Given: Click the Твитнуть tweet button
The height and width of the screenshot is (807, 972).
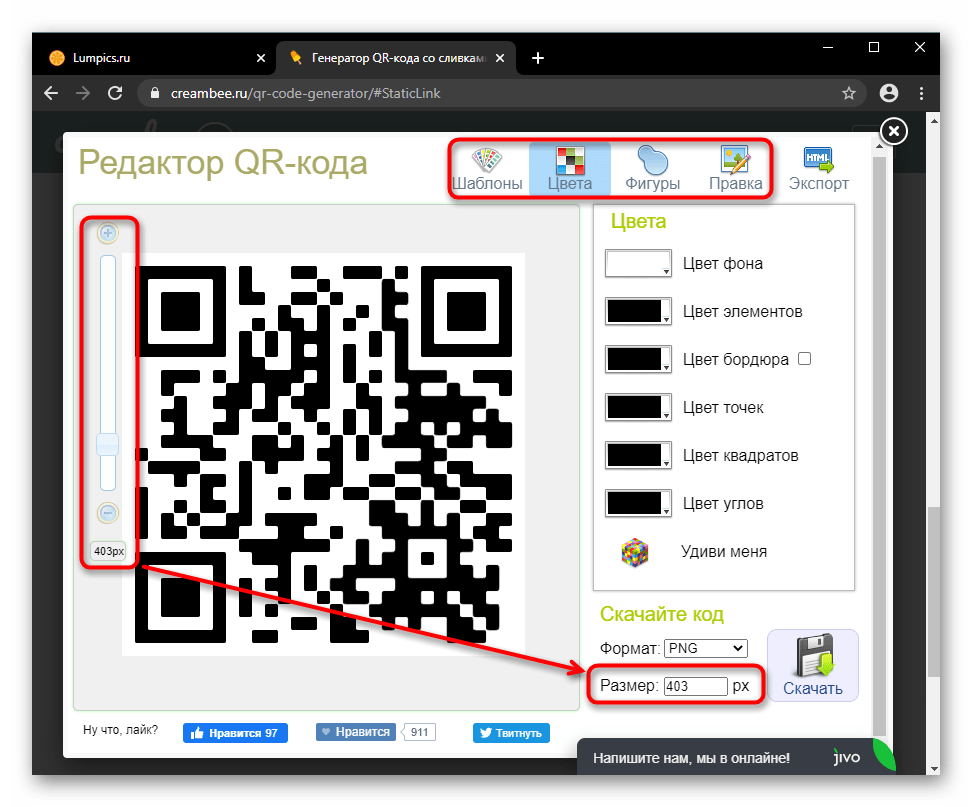Looking at the screenshot, I should 511,733.
